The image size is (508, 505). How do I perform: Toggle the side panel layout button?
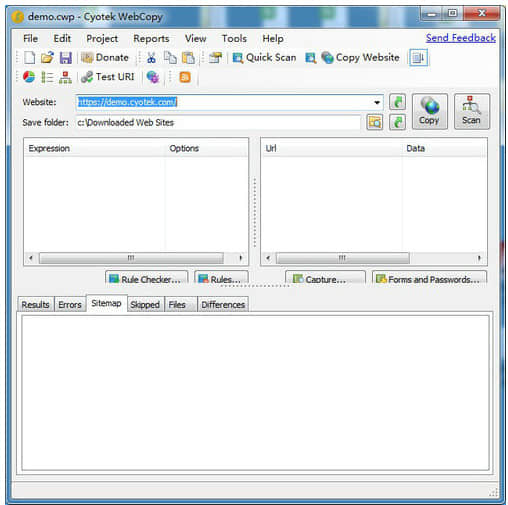(419, 58)
